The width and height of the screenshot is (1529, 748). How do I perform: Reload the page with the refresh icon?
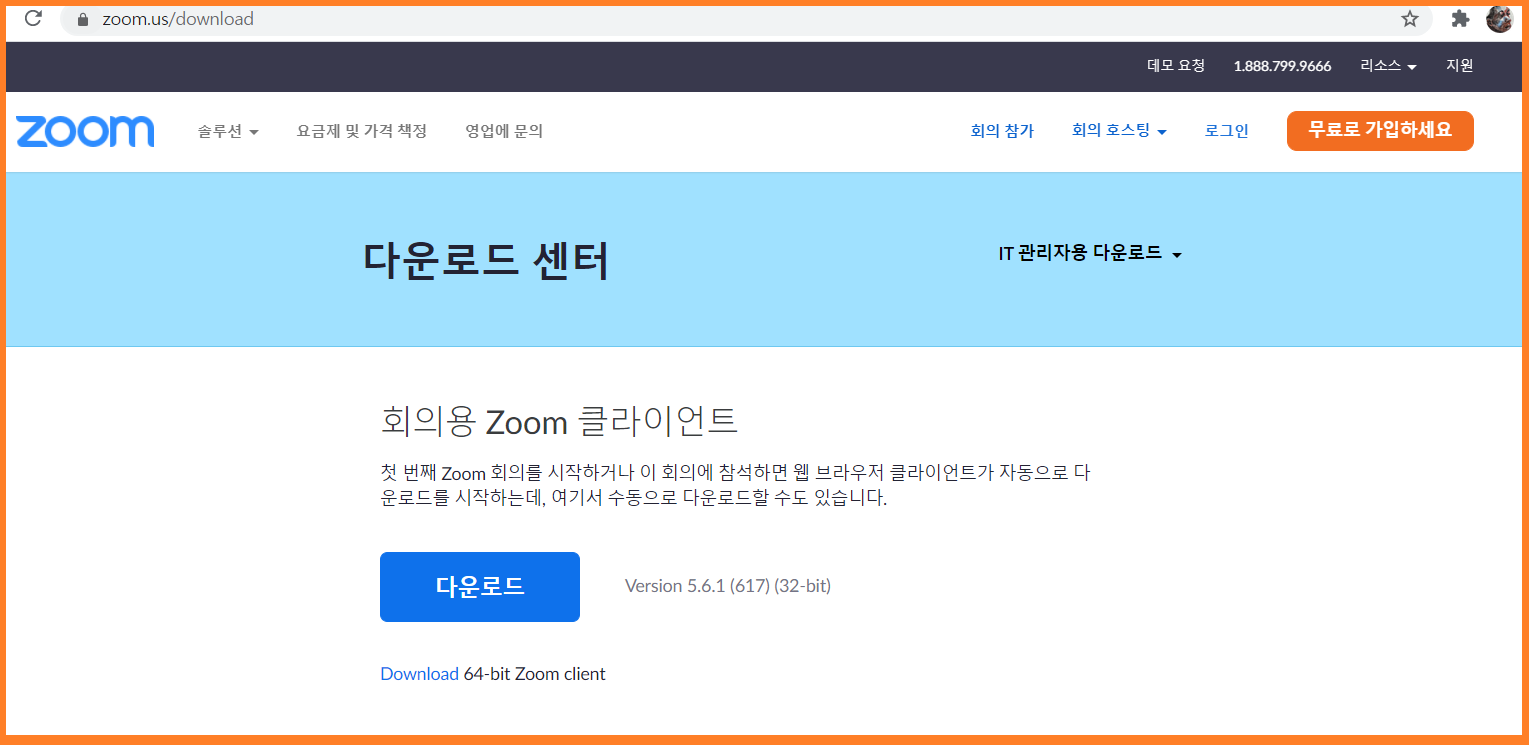pos(33,18)
